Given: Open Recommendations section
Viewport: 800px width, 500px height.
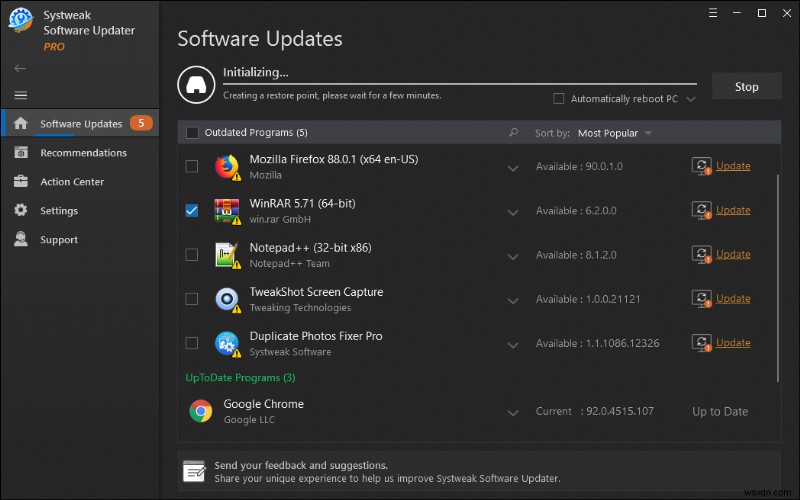Looking at the screenshot, I should (x=80, y=152).
